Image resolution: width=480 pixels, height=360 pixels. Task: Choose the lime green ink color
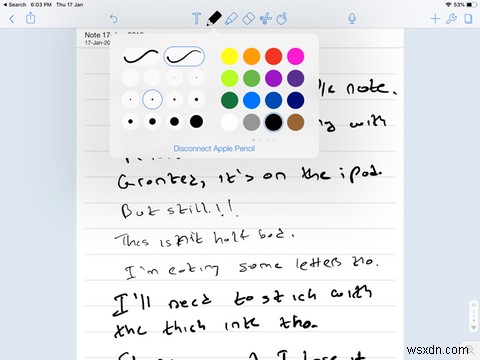click(229, 78)
